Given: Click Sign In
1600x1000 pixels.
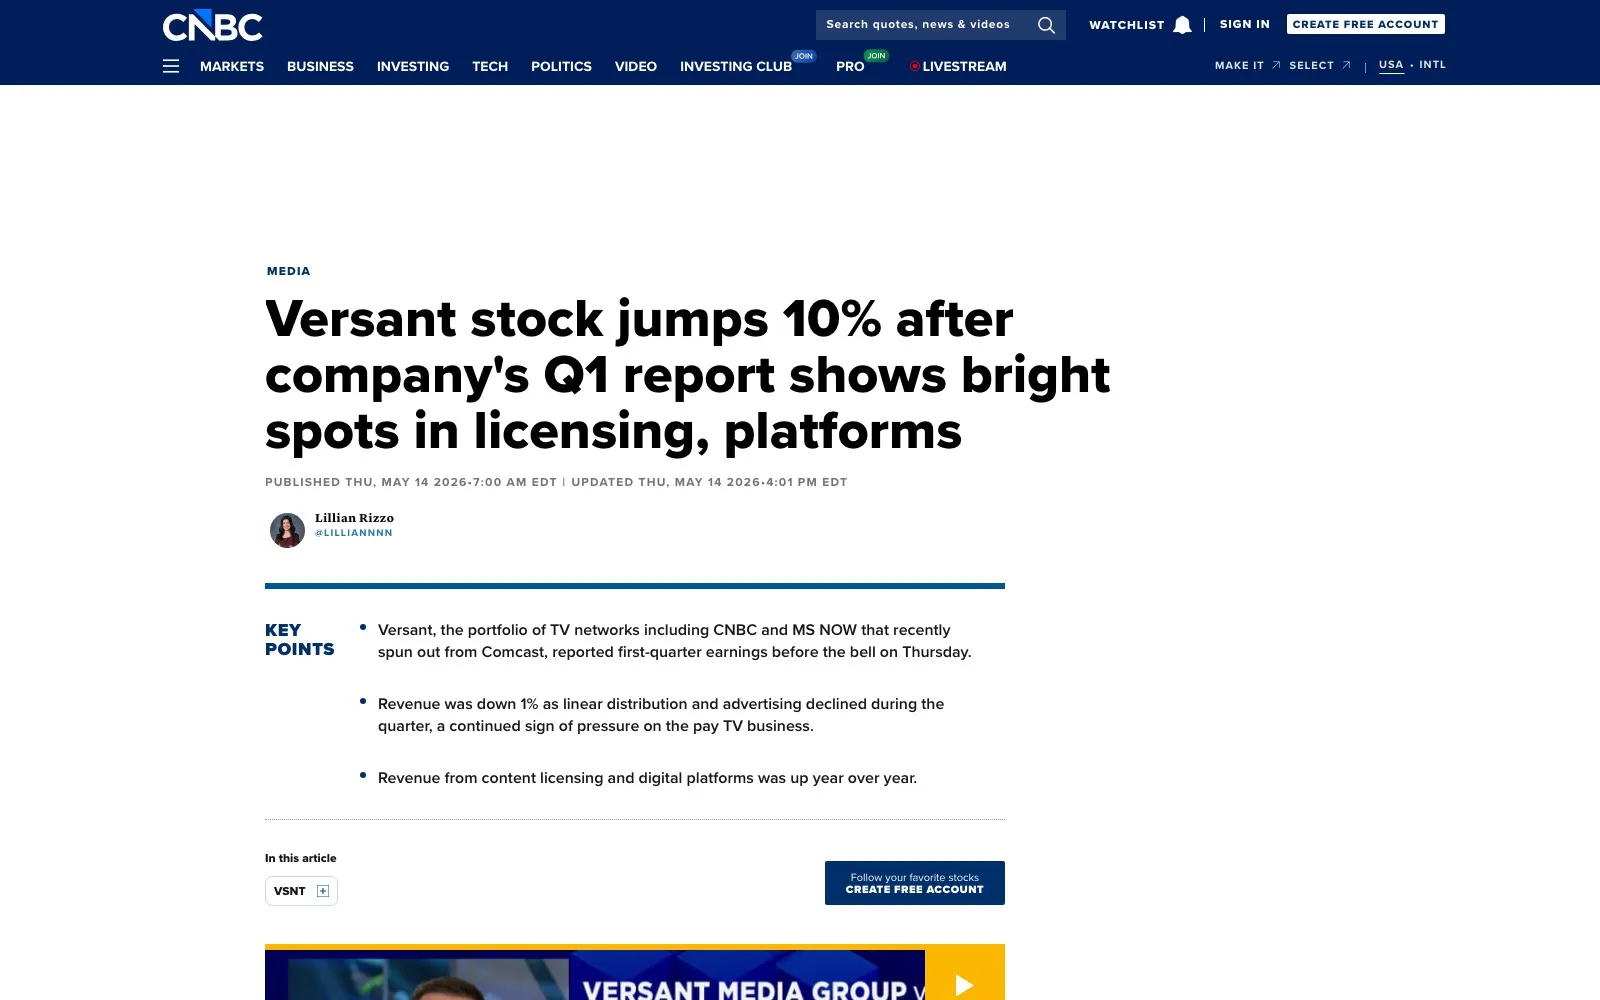Looking at the screenshot, I should pos(1245,24).
